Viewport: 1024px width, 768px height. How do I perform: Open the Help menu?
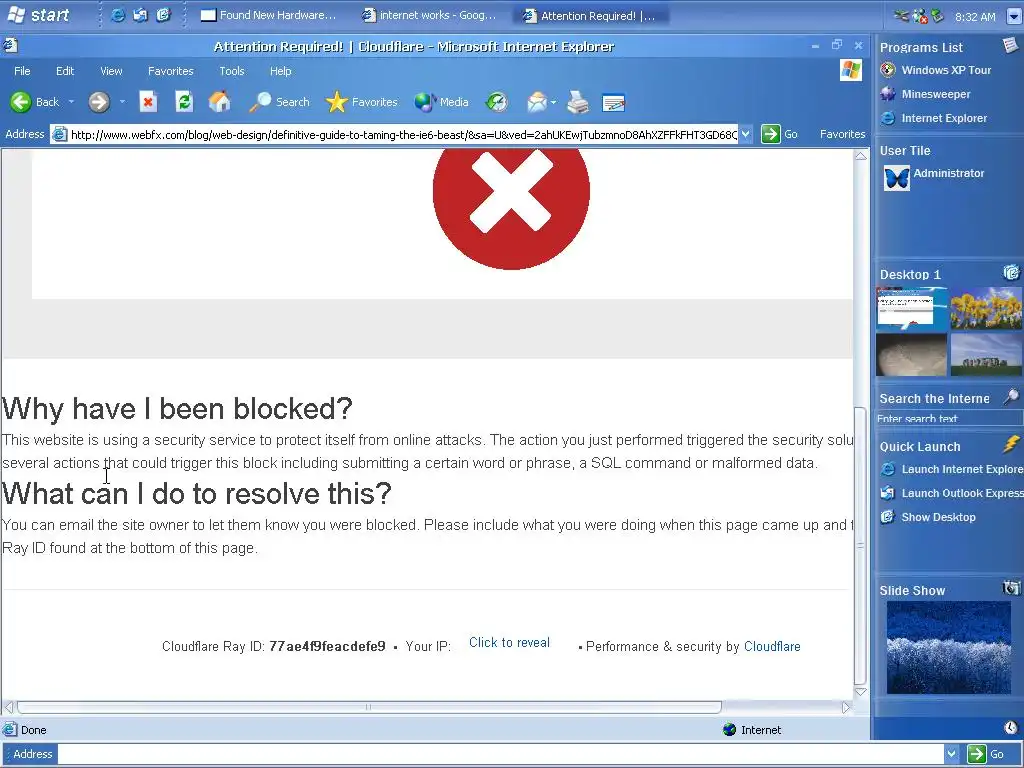281,71
